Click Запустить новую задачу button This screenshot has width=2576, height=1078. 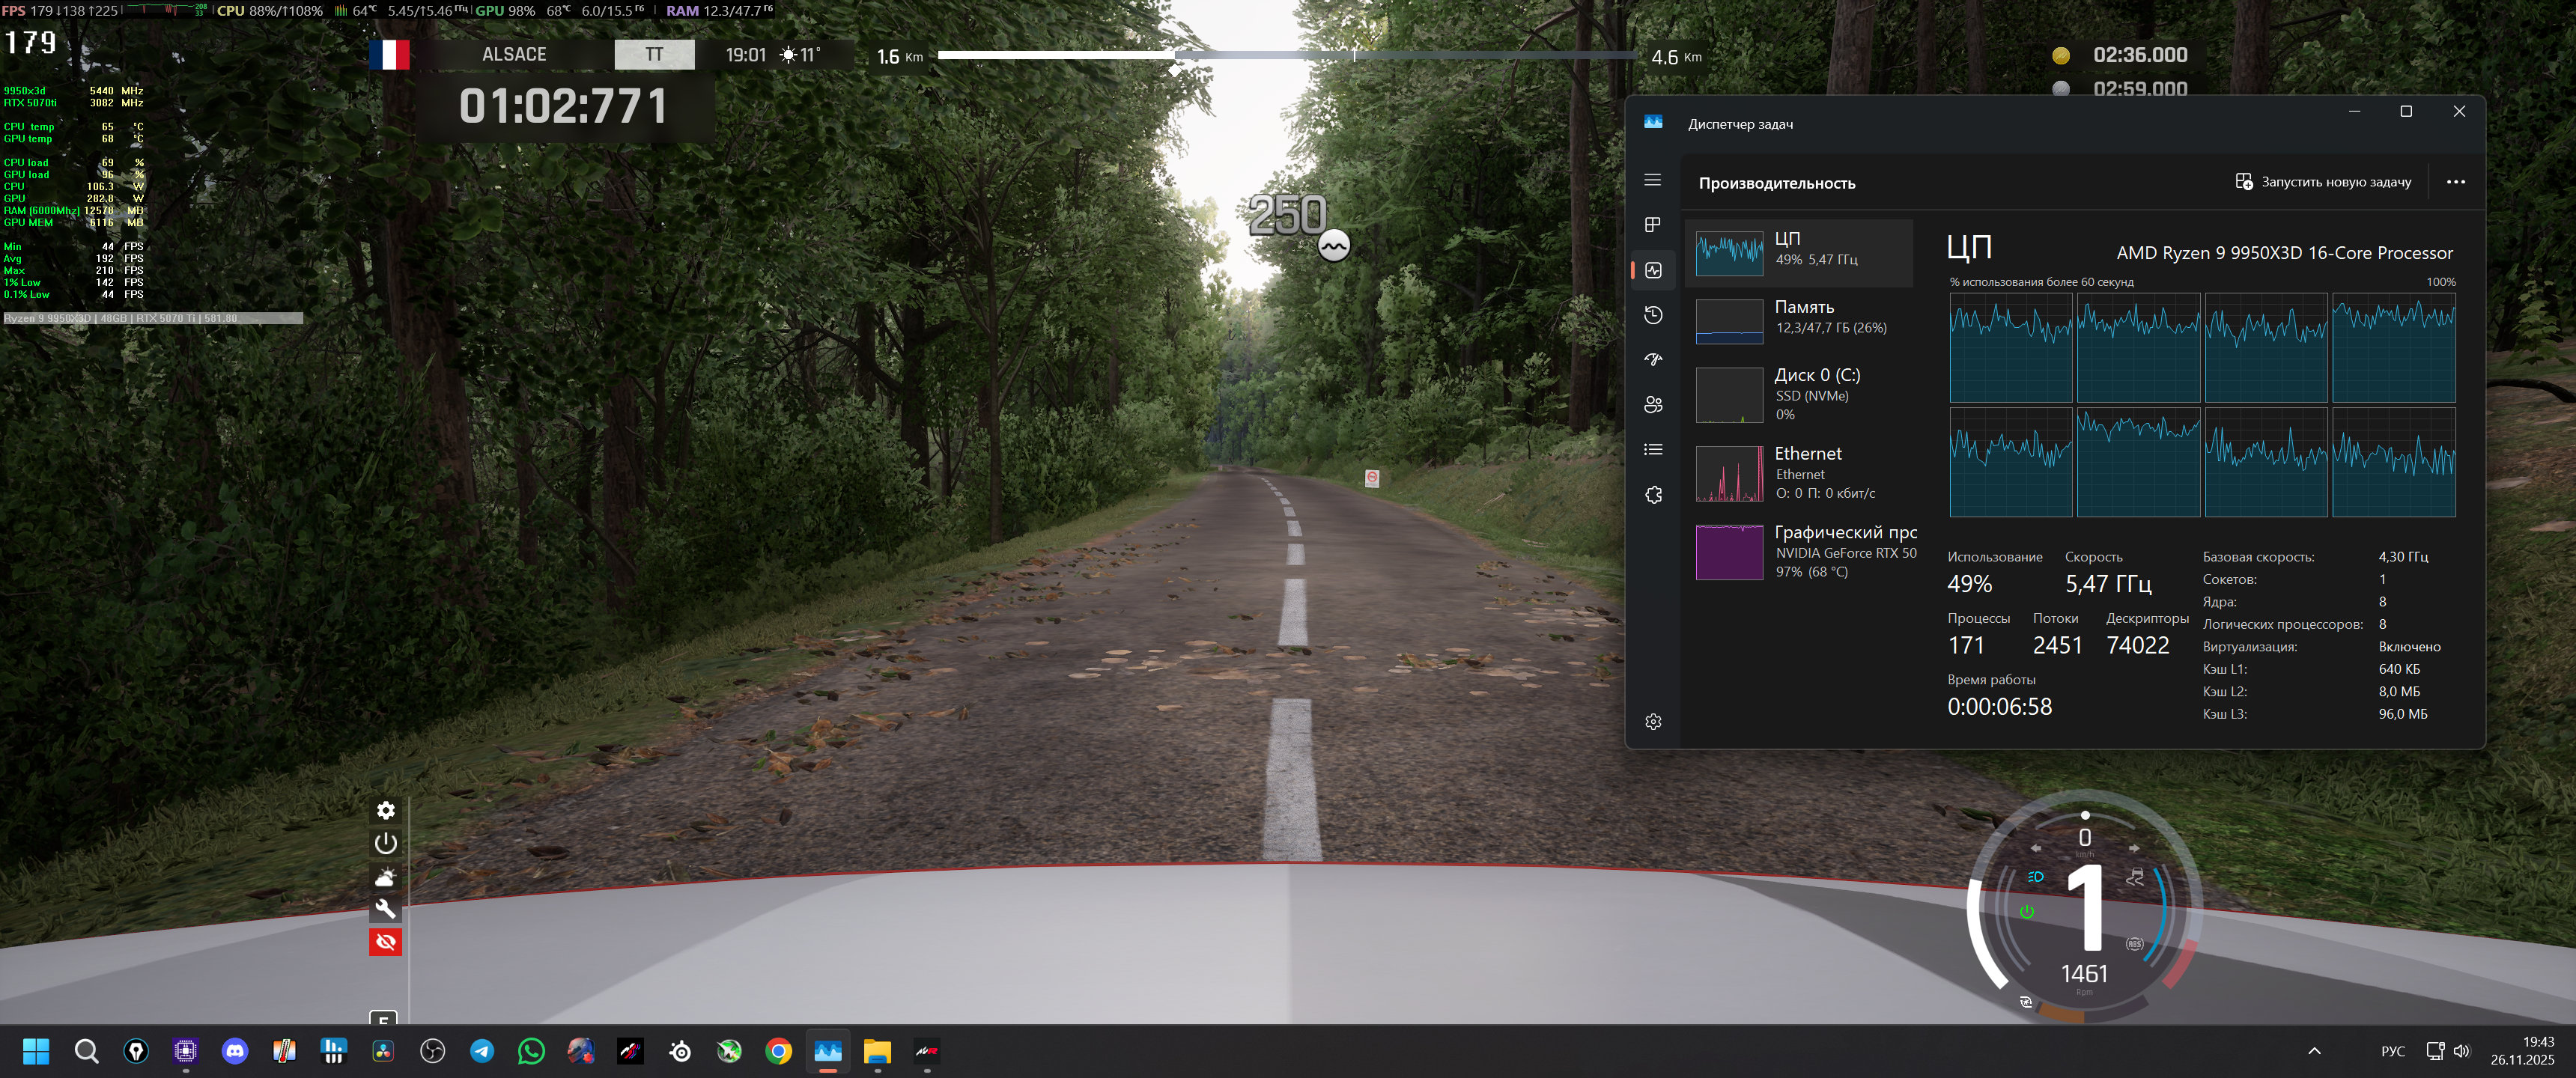(2323, 182)
